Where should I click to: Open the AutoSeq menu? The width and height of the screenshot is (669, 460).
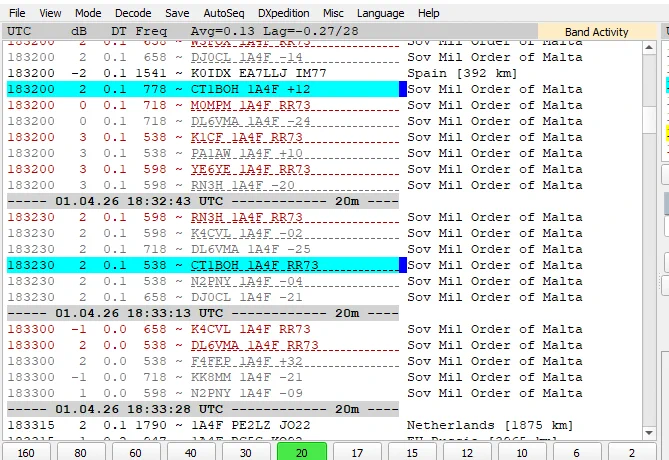tap(224, 13)
